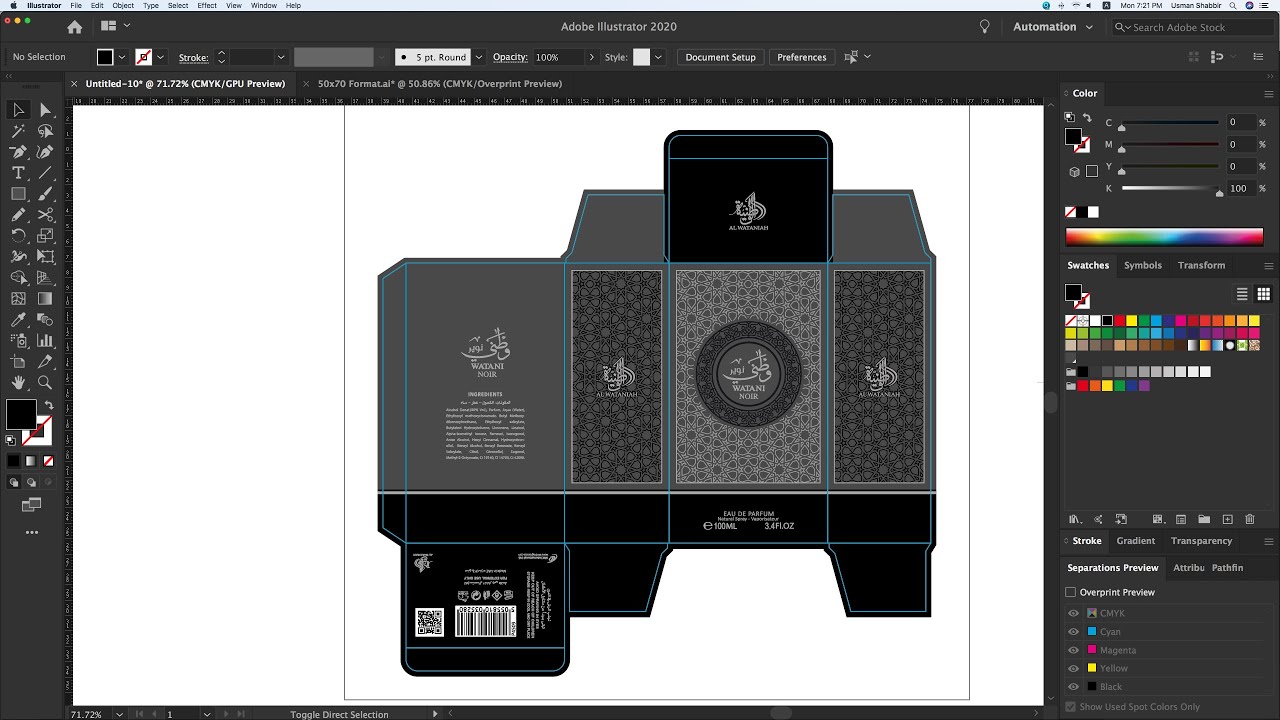Select the Artboard tool

point(18,362)
